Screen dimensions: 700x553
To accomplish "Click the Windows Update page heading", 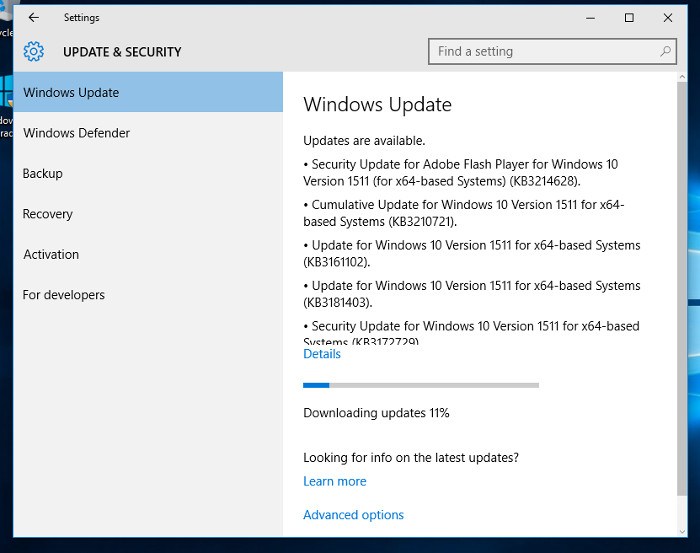I will point(377,104).
